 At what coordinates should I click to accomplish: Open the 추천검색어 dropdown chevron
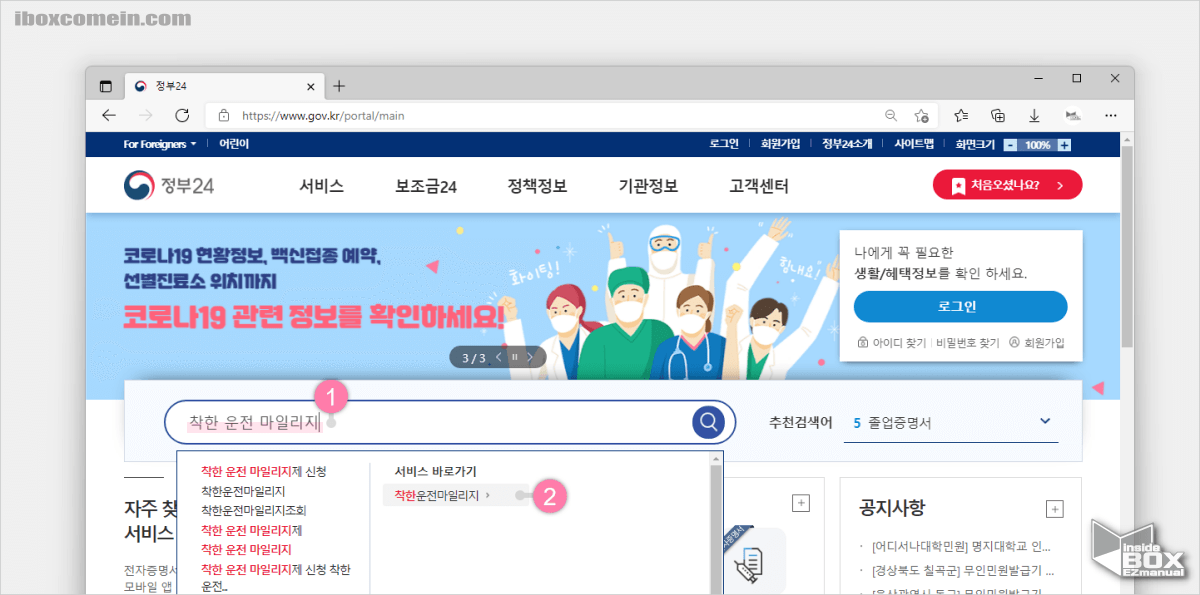point(1045,421)
